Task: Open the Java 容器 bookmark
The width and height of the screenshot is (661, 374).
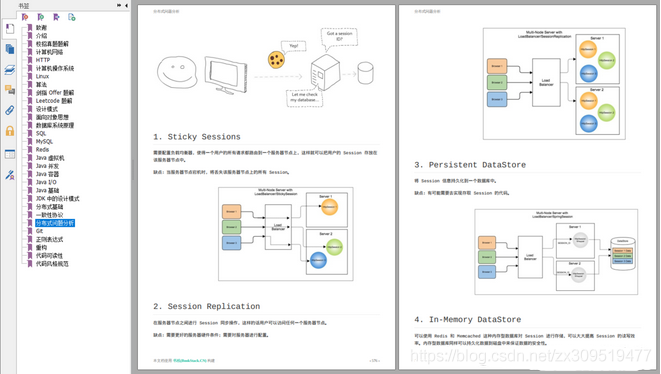Action: [47, 174]
